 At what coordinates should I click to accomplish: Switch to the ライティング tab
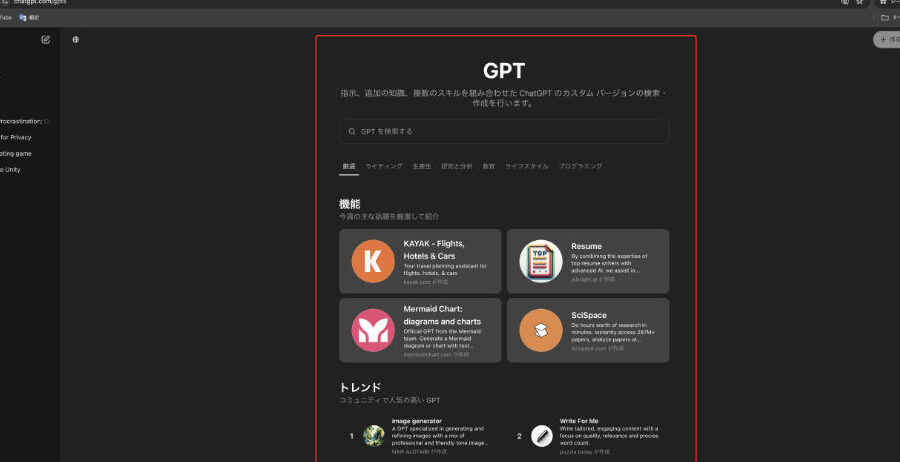(384, 166)
